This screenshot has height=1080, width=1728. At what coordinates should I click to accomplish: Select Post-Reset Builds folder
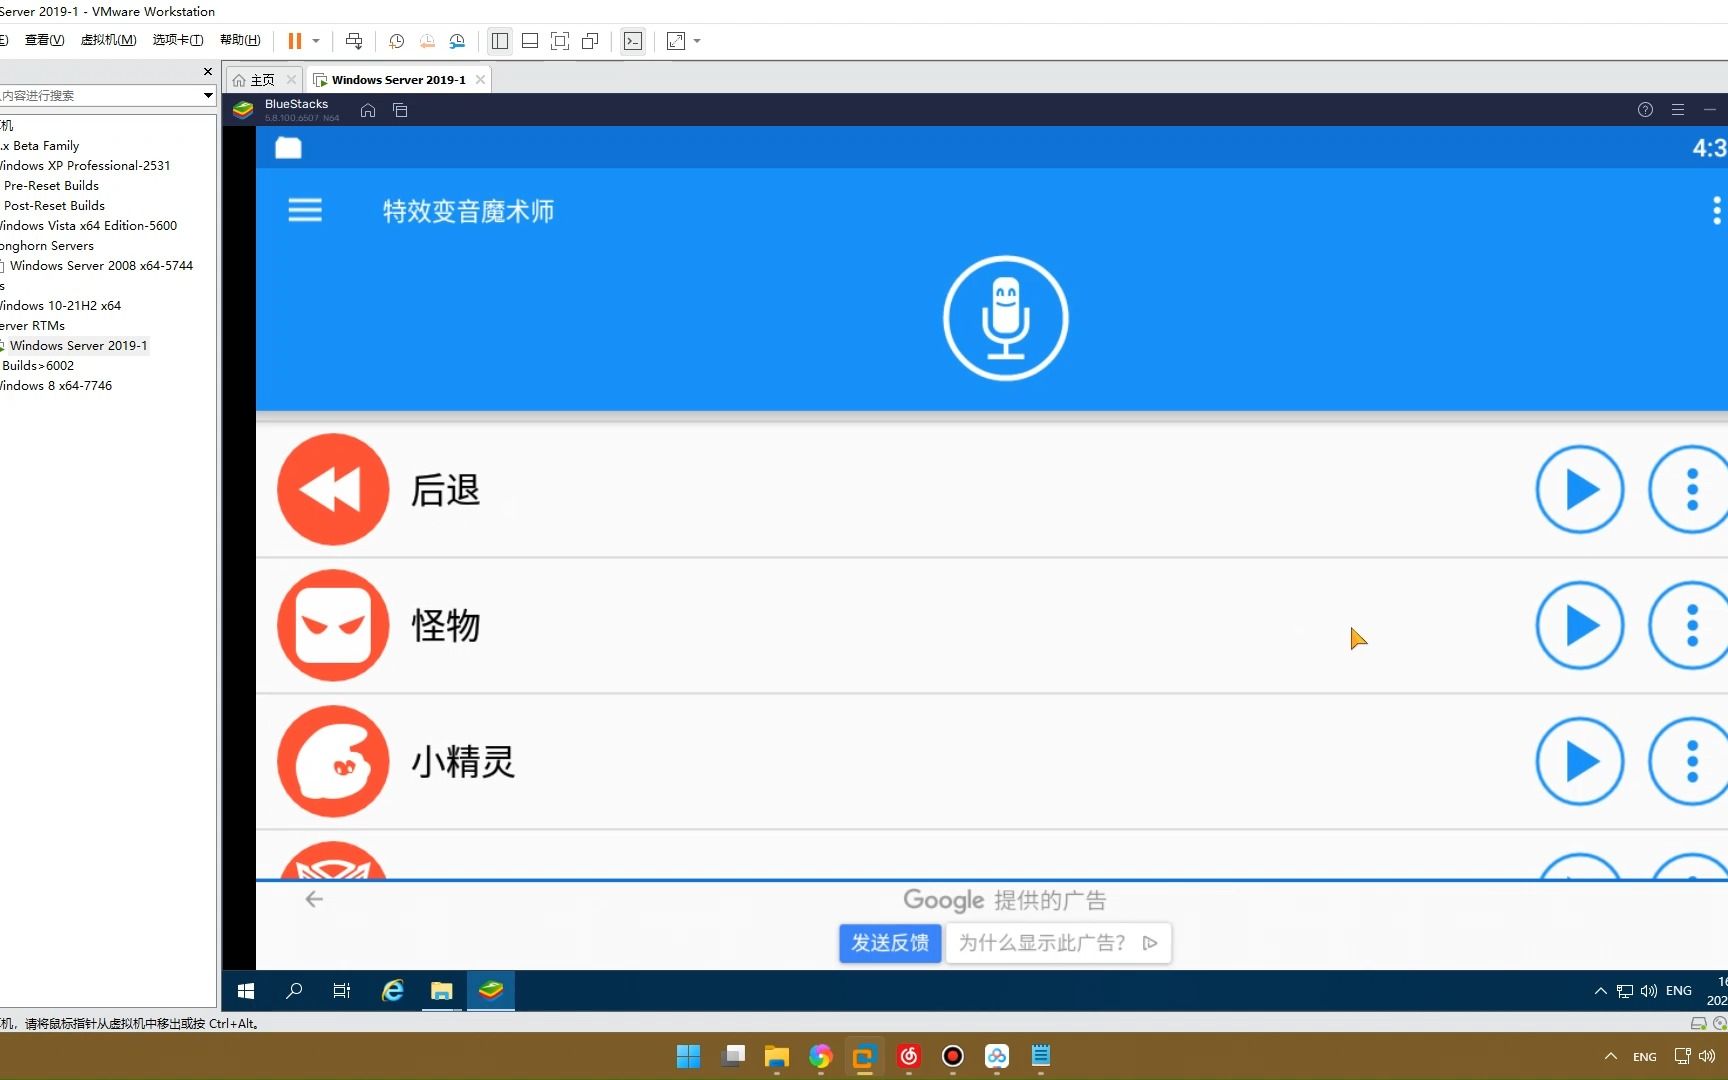click(x=54, y=206)
